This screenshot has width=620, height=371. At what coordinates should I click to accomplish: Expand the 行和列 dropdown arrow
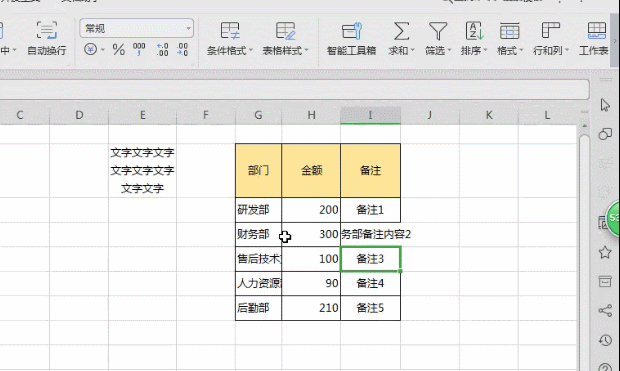(x=567, y=50)
